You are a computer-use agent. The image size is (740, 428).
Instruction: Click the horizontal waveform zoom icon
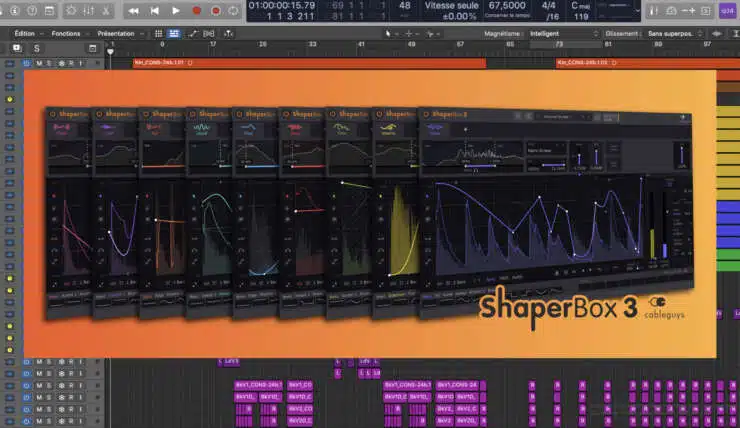click(x=716, y=34)
